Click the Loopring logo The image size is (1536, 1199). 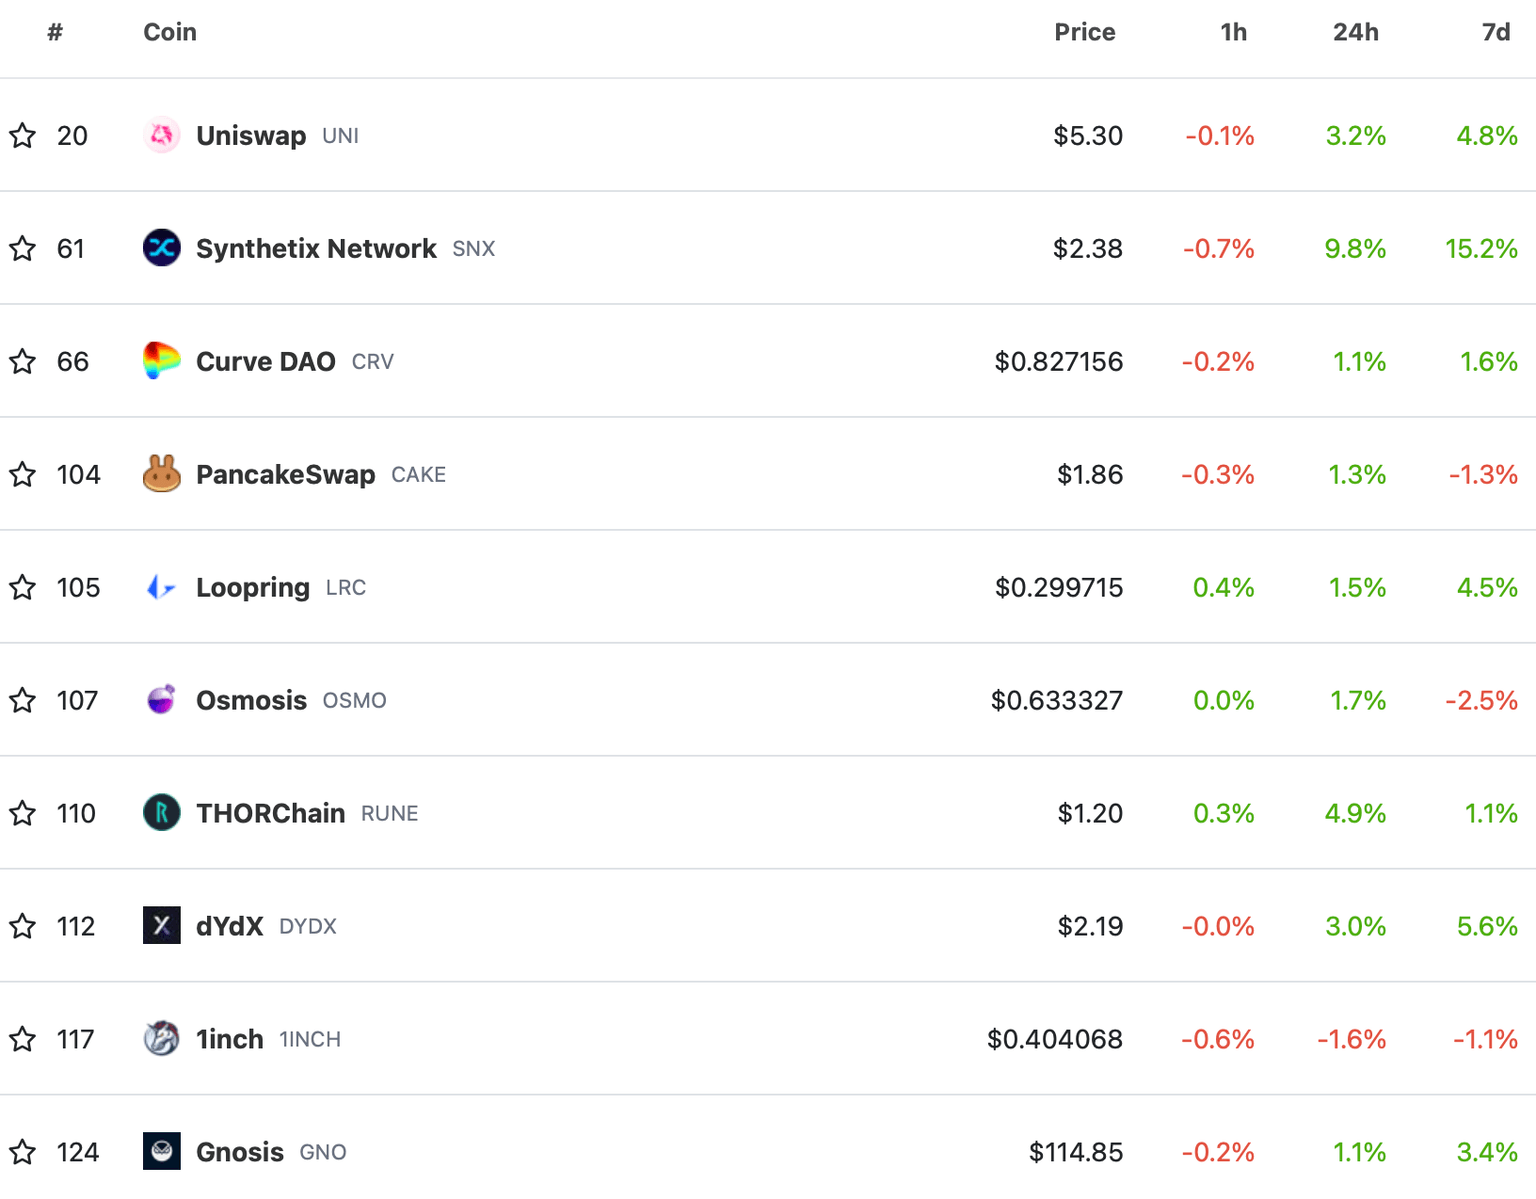[162, 588]
